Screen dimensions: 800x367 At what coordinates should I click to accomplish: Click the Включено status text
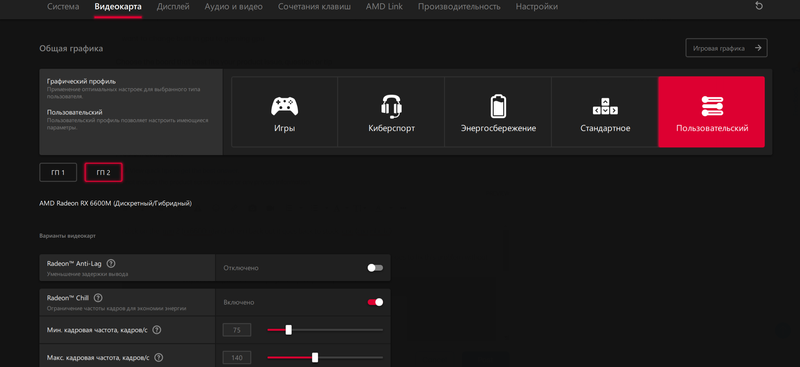239,303
